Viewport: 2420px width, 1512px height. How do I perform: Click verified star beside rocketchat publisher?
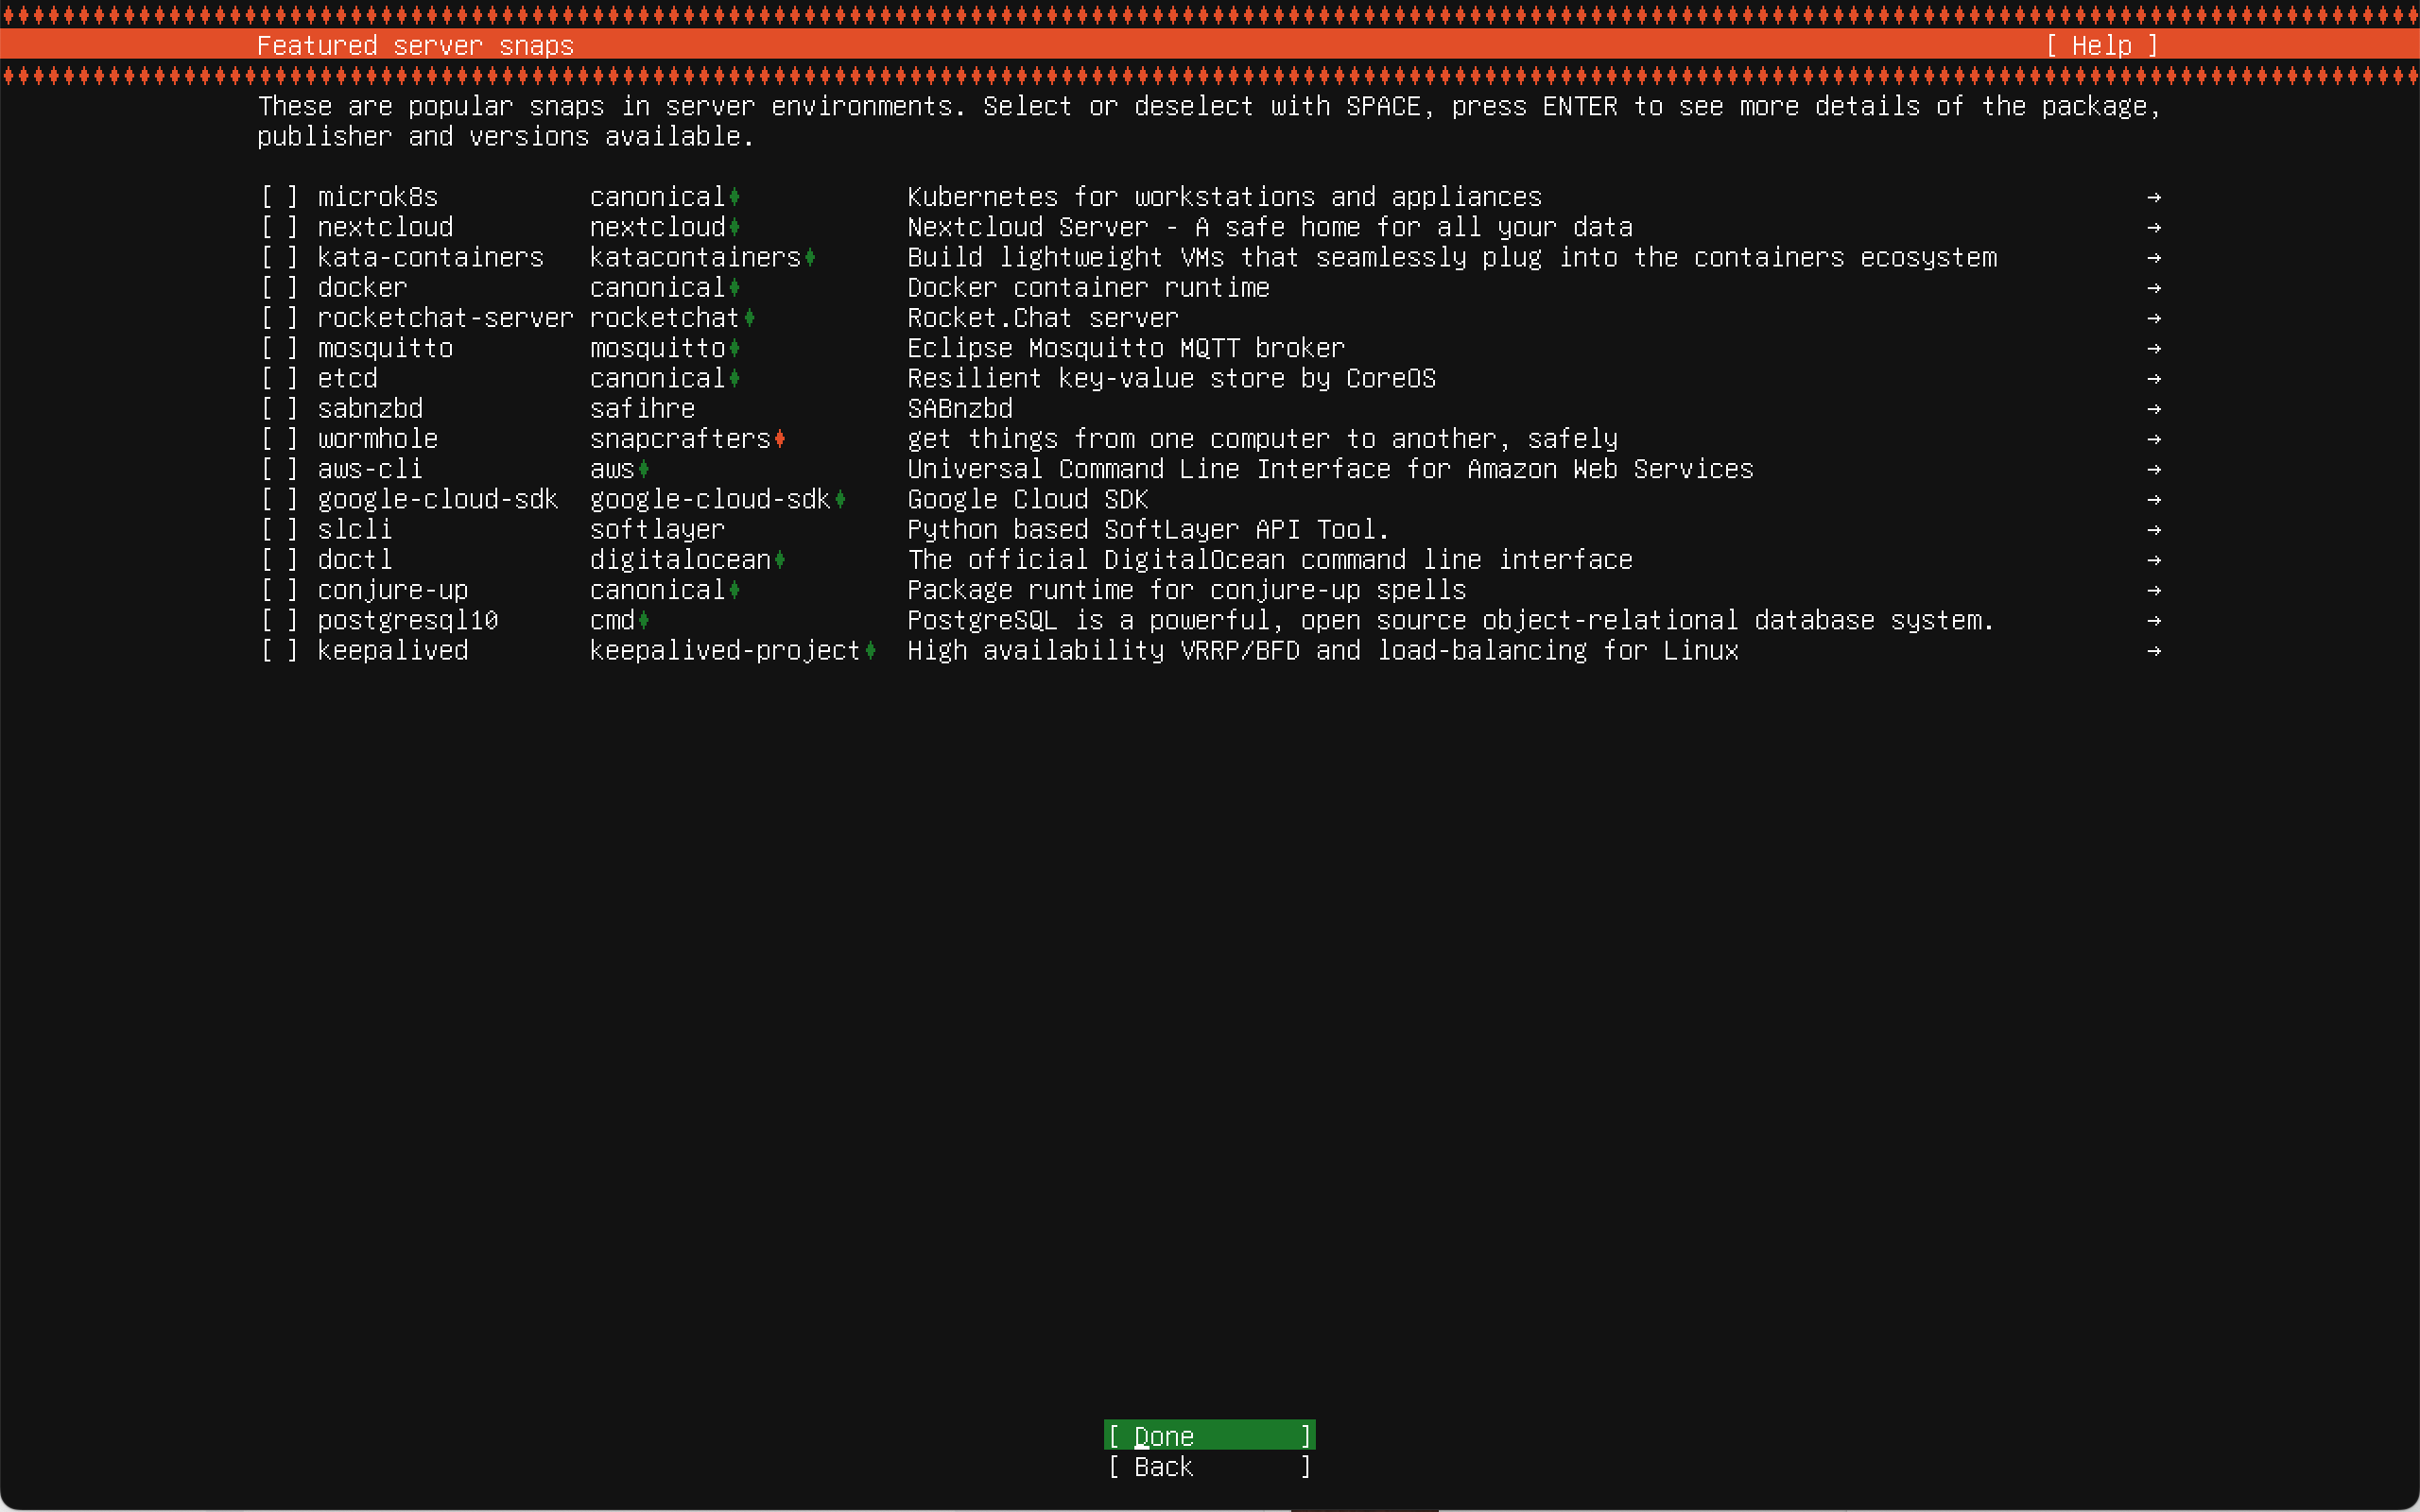[750, 318]
